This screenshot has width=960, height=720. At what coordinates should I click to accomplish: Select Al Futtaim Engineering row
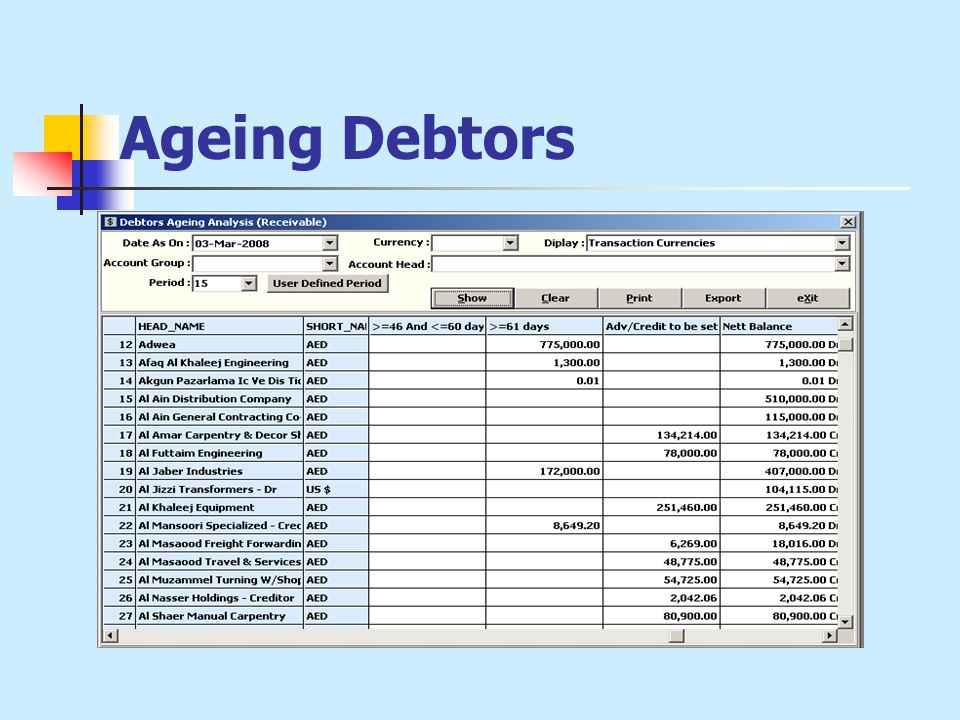coord(470,453)
